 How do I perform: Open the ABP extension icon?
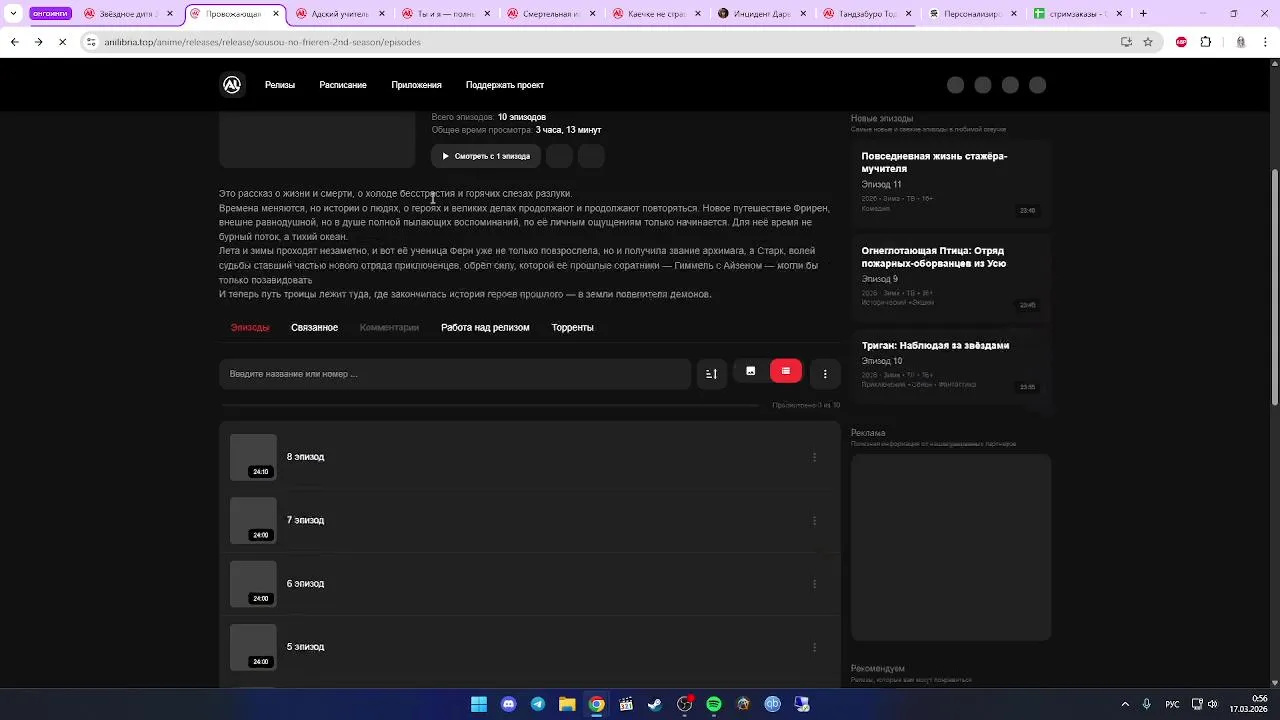1181,42
